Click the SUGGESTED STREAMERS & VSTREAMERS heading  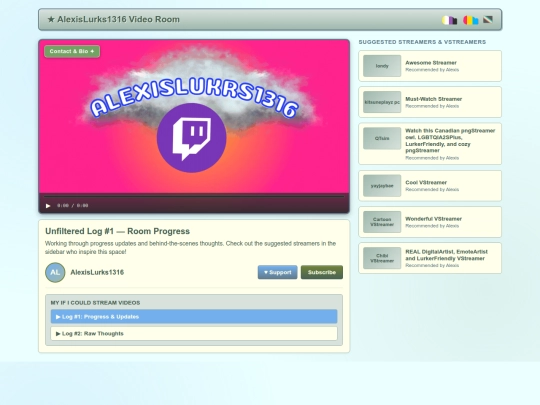422,42
